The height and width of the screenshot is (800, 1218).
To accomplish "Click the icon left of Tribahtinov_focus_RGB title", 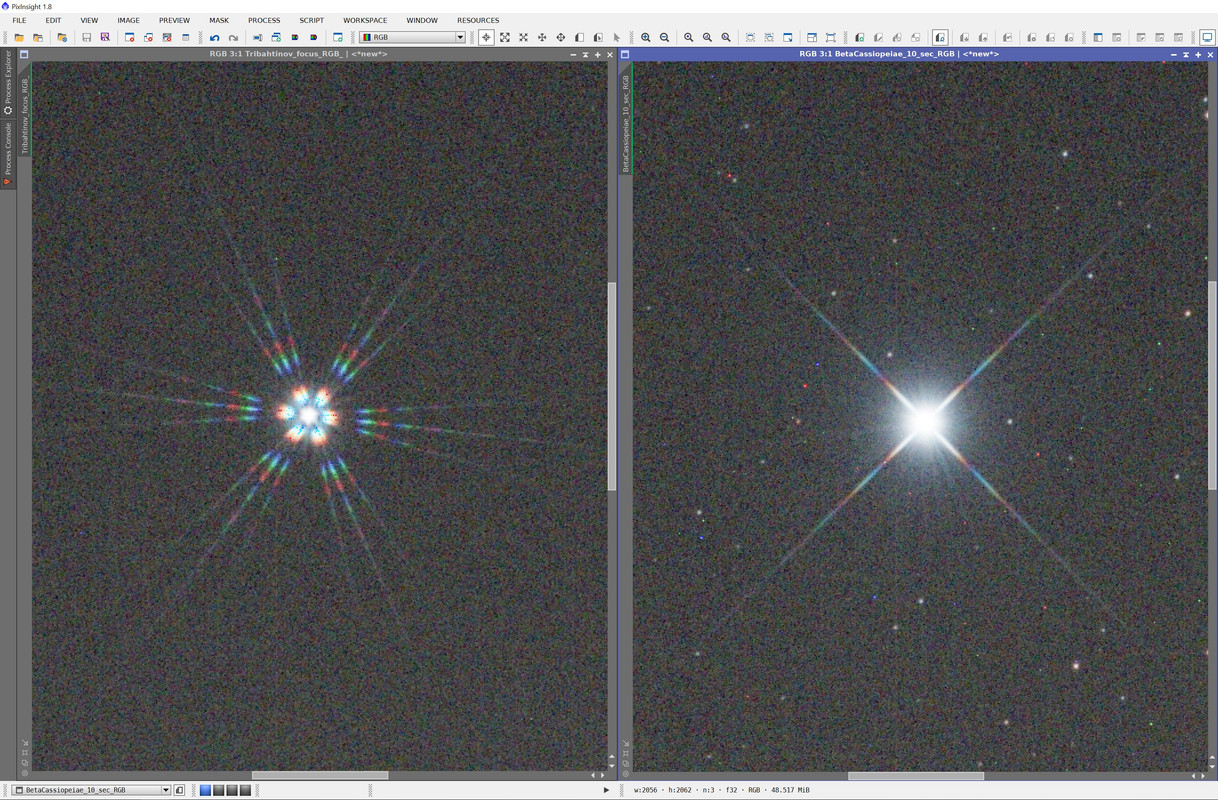I will pos(24,54).
